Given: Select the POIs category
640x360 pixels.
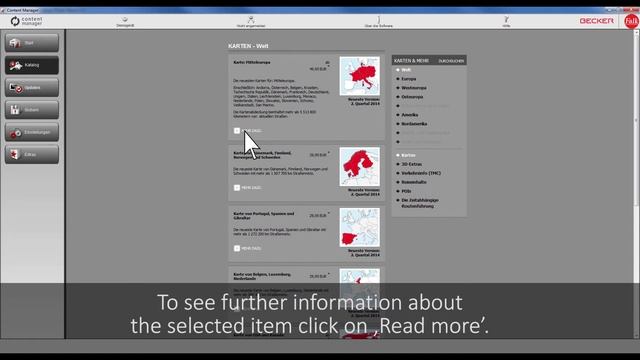Looking at the screenshot, I should (x=406, y=191).
